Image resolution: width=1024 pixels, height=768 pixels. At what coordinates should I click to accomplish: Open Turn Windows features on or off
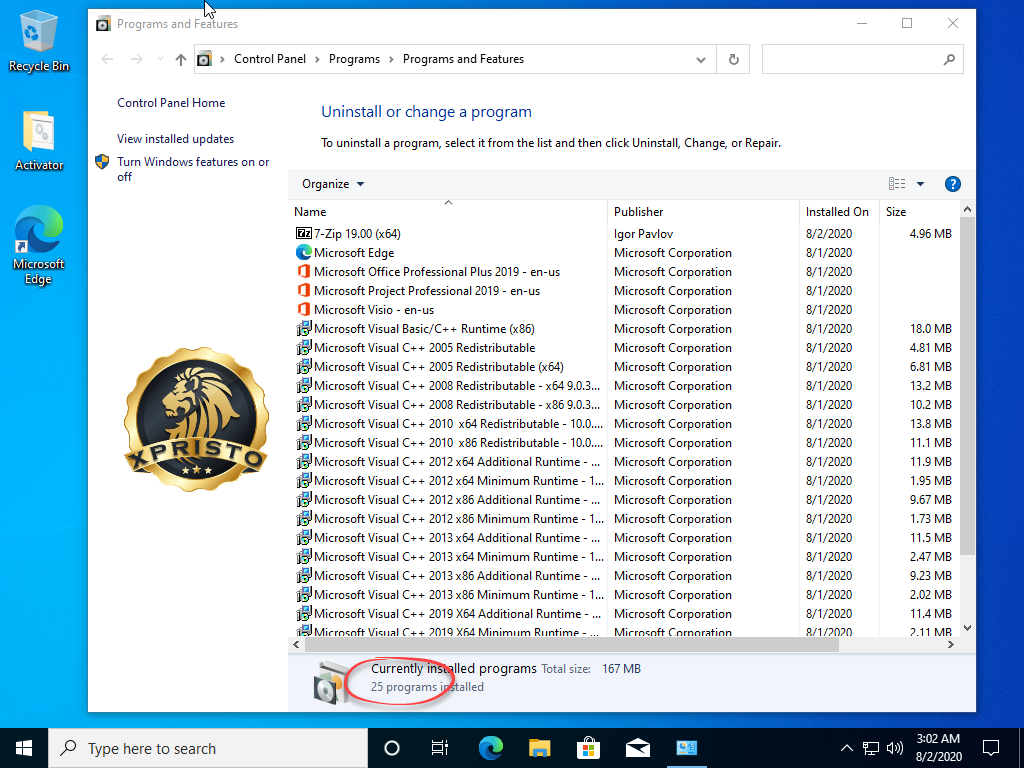[x=193, y=169]
